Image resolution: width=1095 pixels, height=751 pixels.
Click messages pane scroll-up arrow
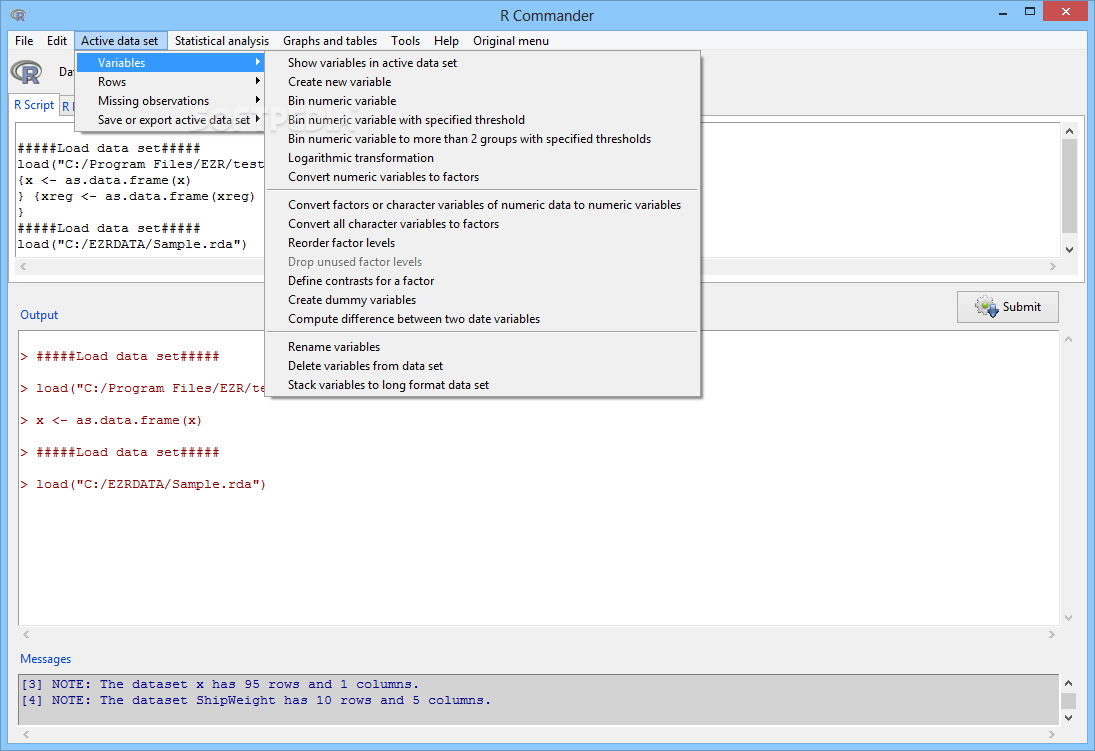[1068, 683]
